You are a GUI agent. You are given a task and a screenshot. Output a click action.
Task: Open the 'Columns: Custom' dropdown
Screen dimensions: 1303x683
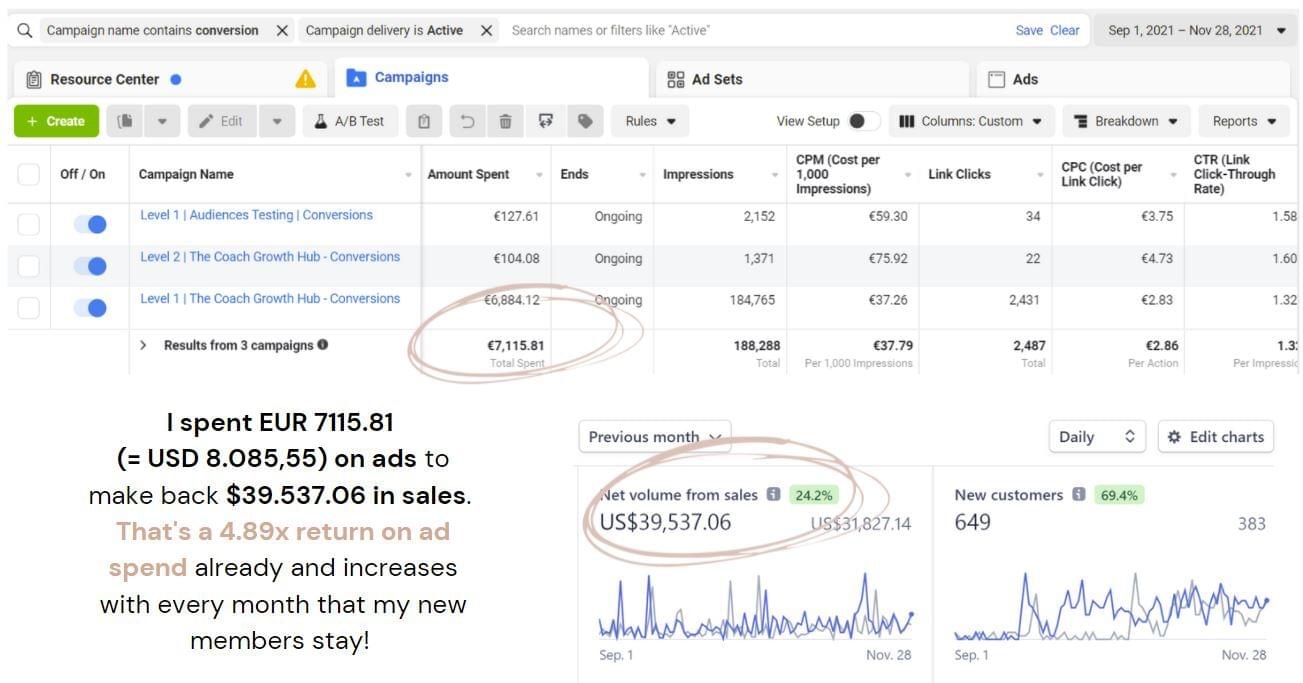coord(970,121)
